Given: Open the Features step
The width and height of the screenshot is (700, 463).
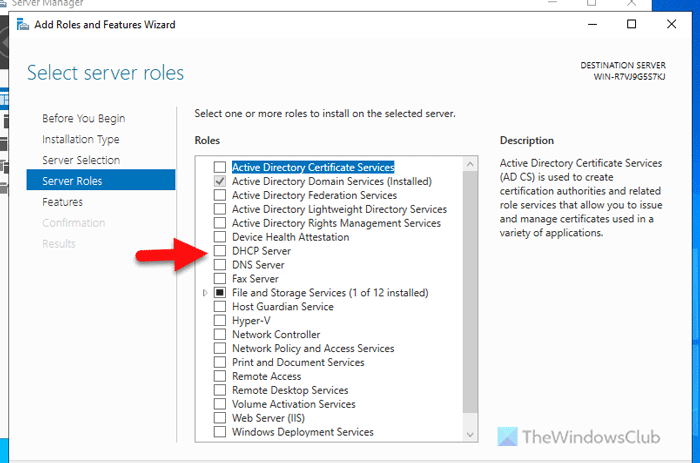Looking at the screenshot, I should pos(62,202).
